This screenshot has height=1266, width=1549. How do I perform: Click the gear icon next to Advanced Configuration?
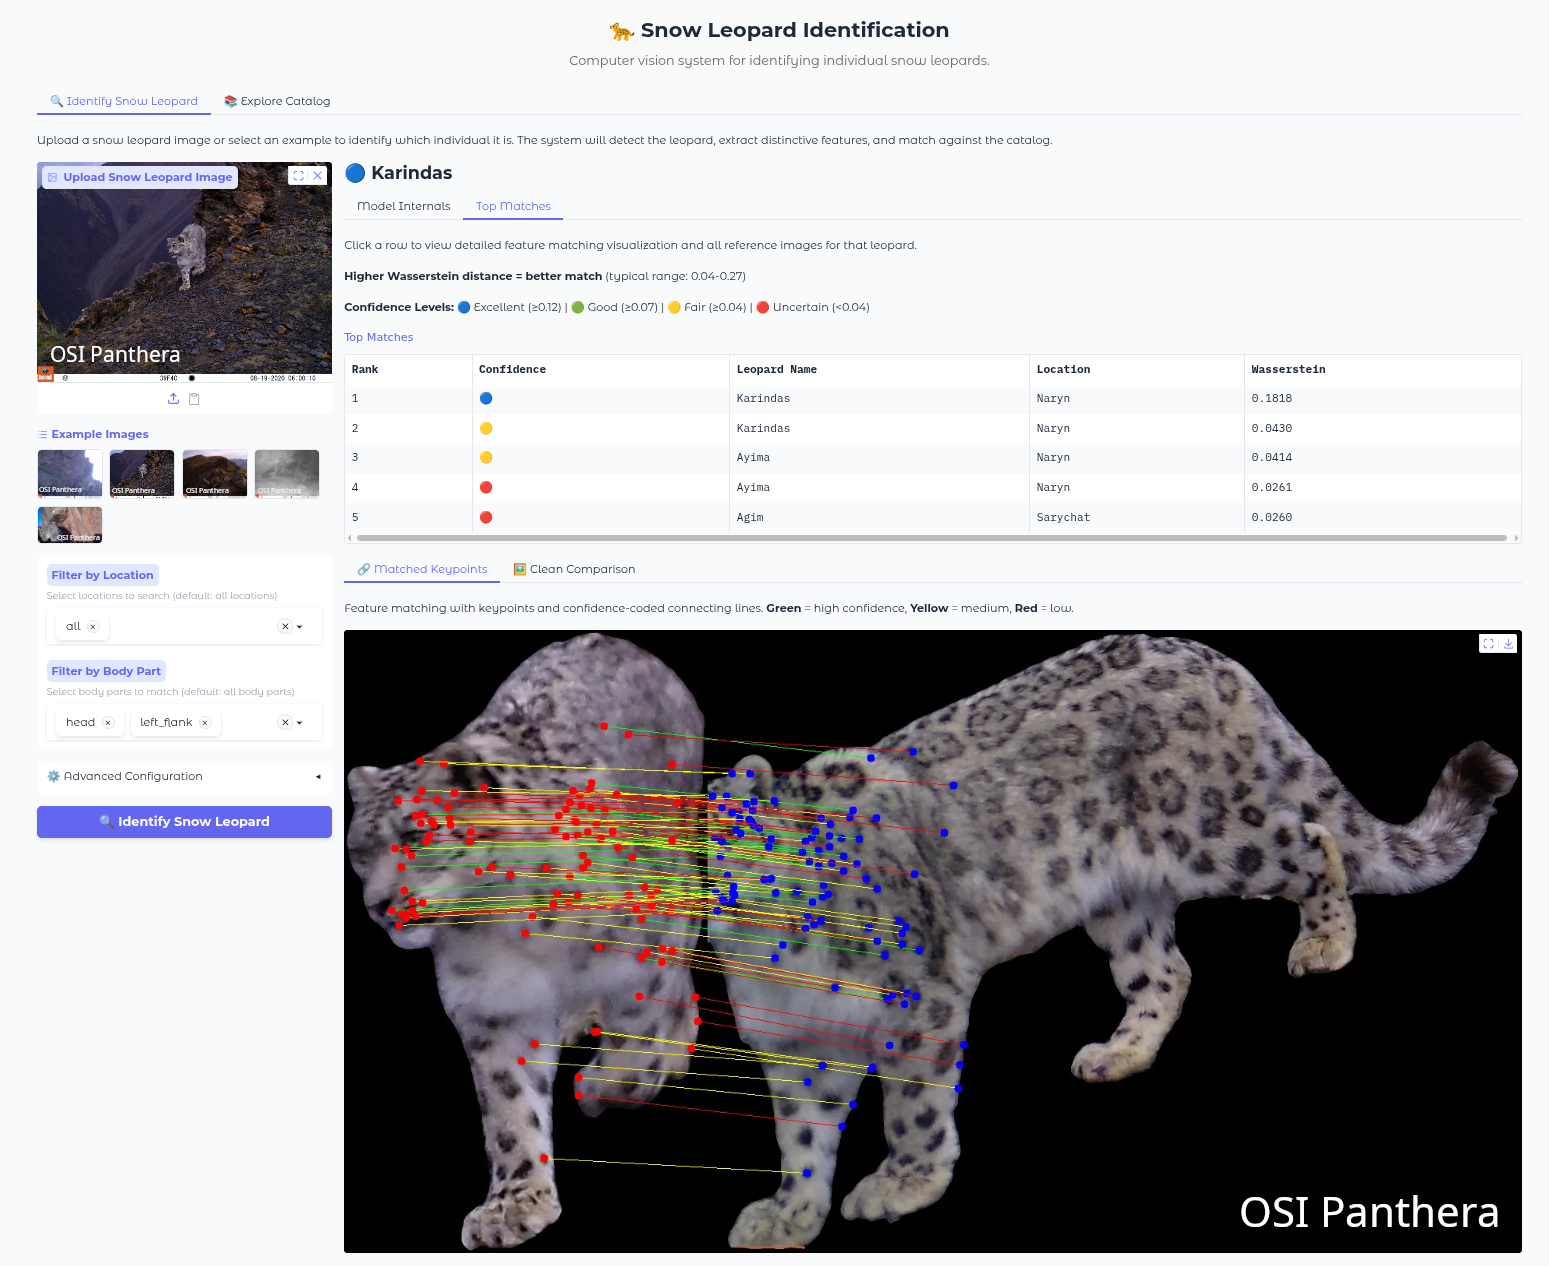[52, 776]
